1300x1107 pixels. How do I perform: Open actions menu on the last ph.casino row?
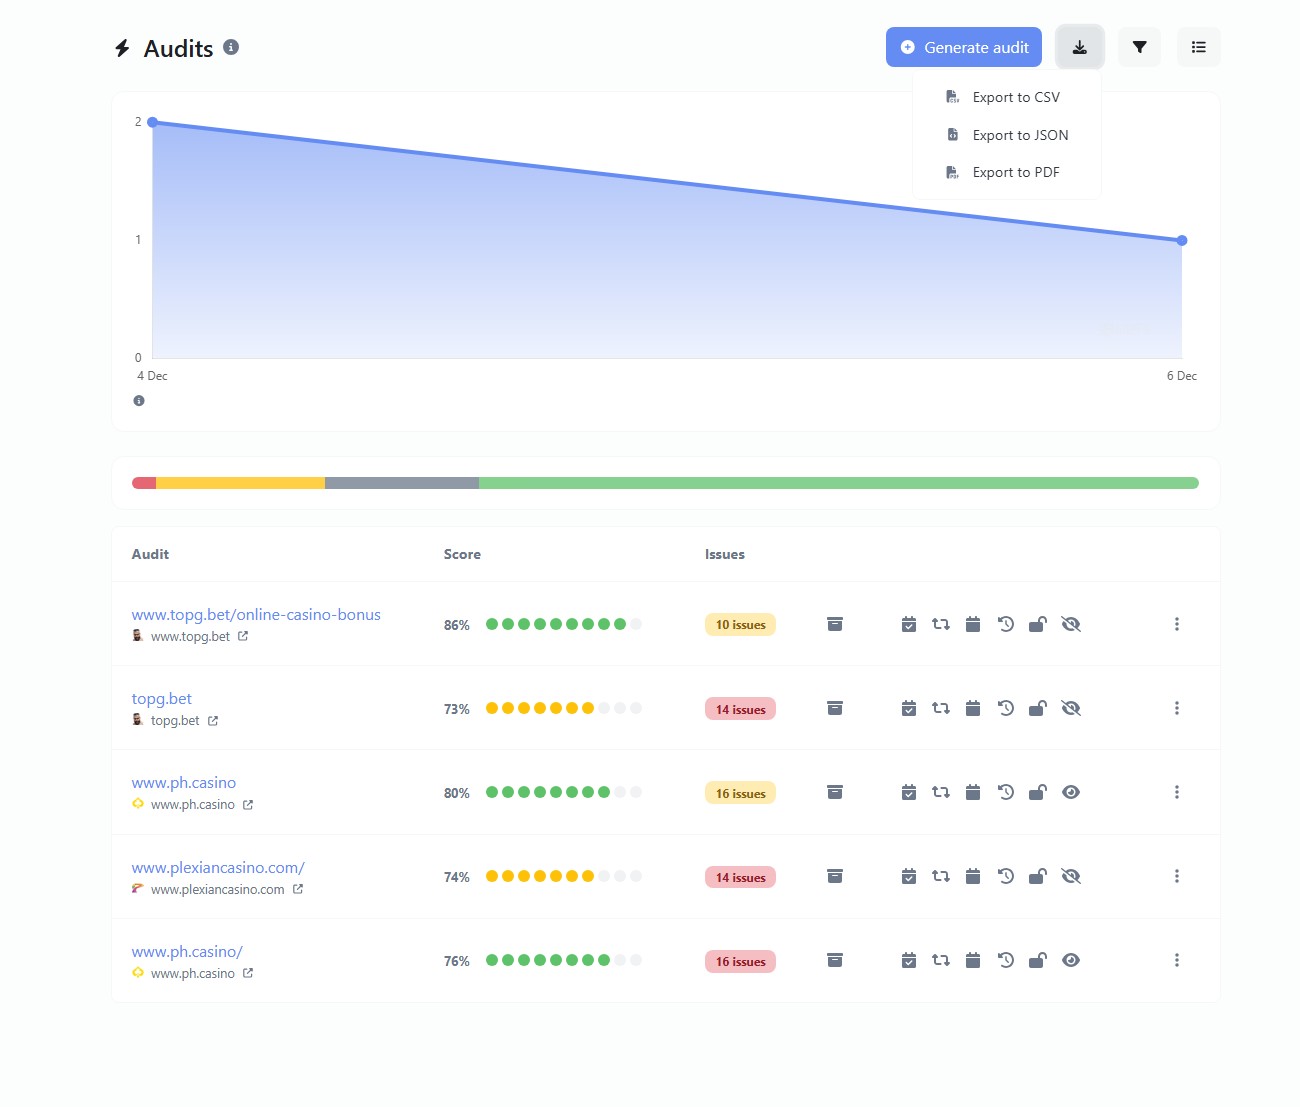click(1177, 959)
